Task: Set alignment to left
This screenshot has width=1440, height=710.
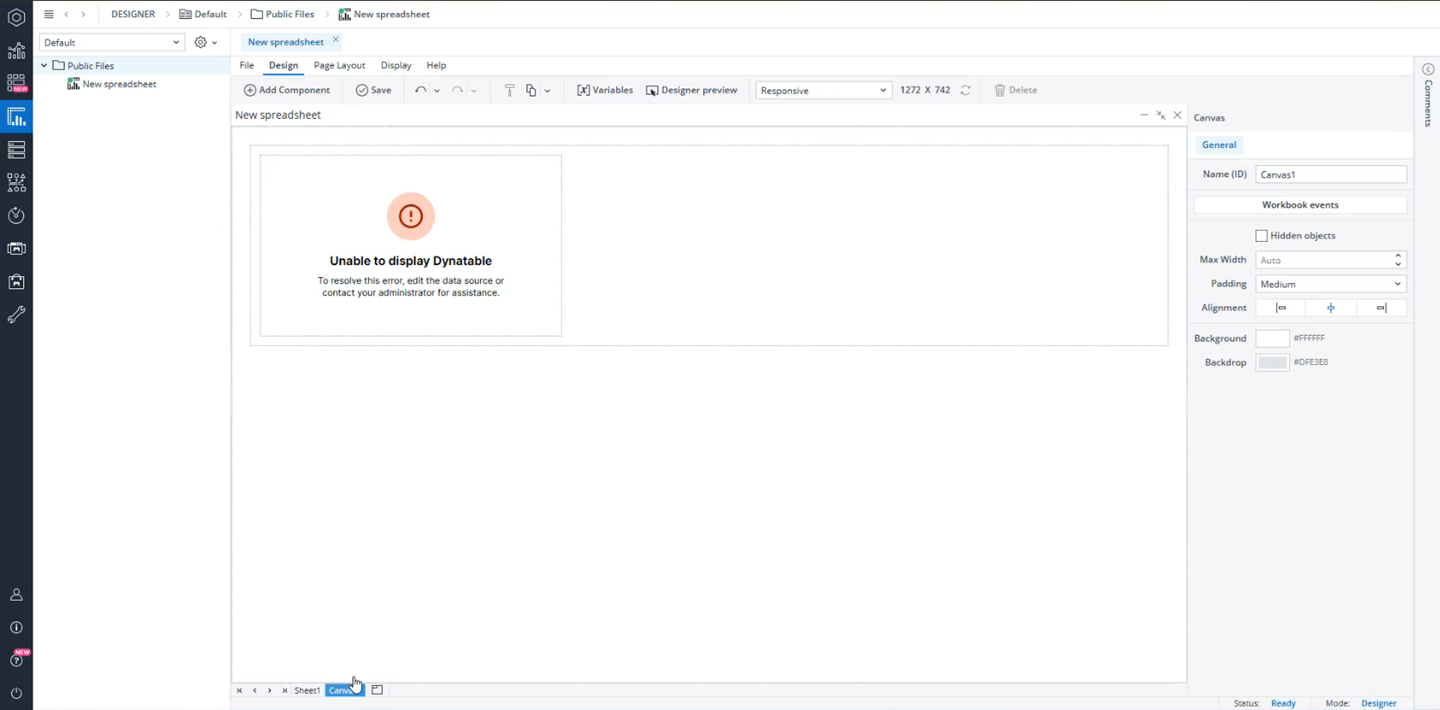Action: (x=1281, y=308)
